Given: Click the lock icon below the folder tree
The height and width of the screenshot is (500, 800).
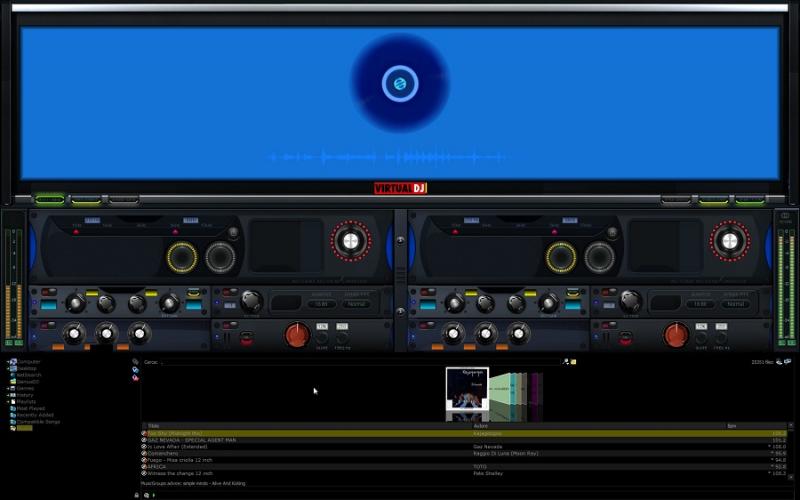Looking at the screenshot, I should click(136, 495).
